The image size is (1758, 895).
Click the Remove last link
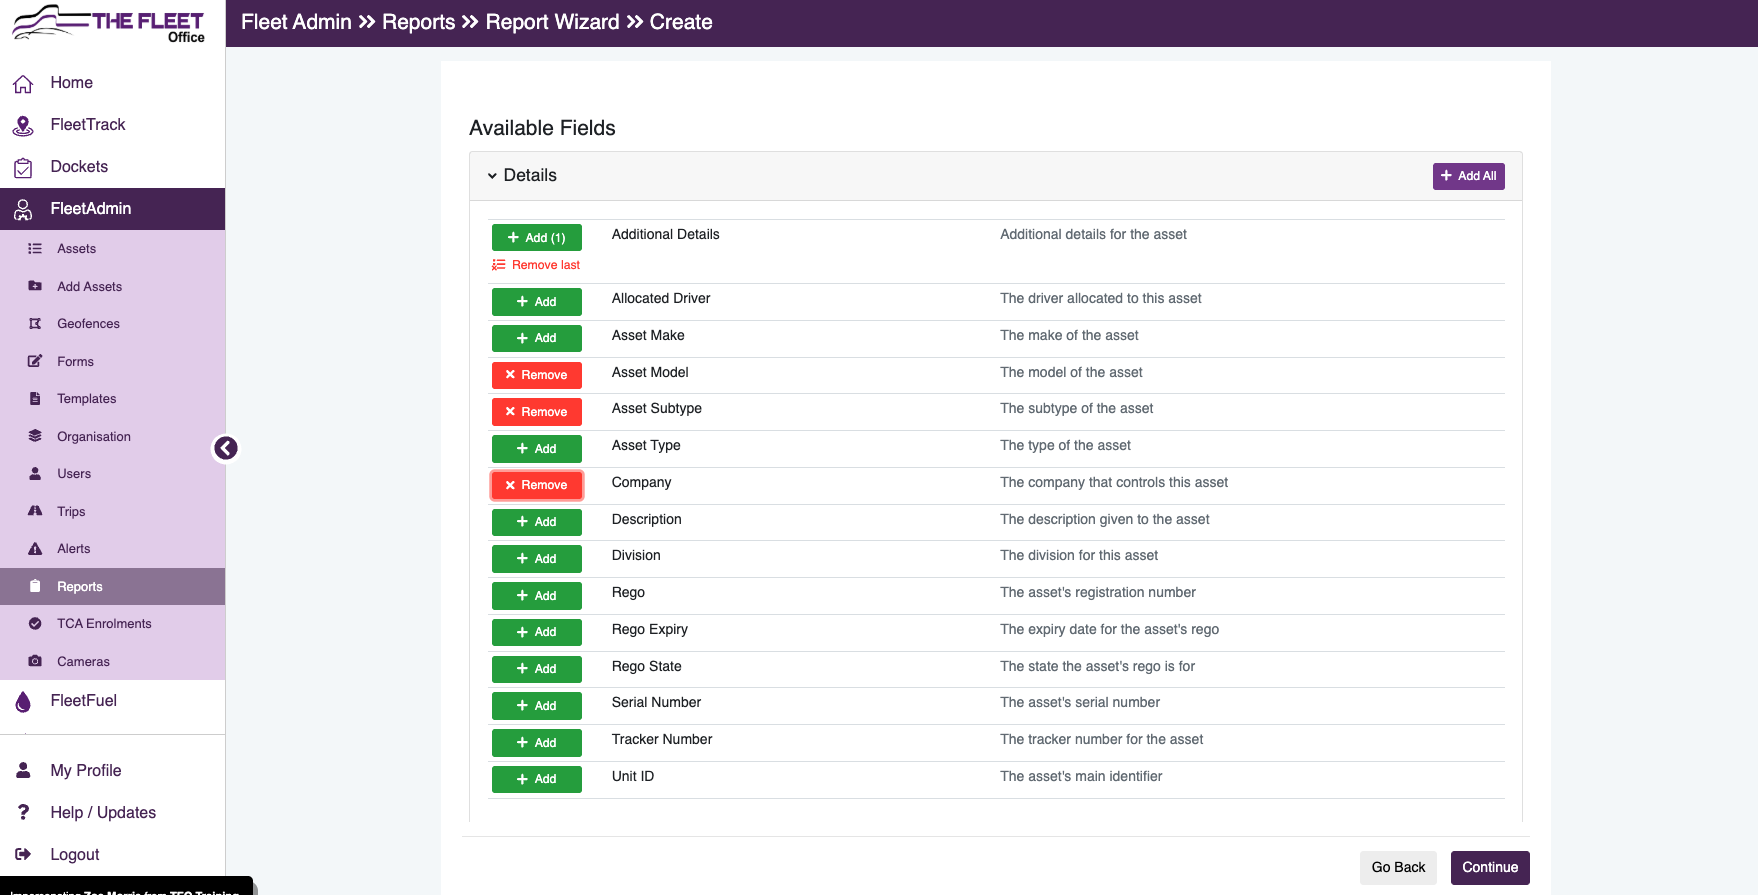[536, 265]
